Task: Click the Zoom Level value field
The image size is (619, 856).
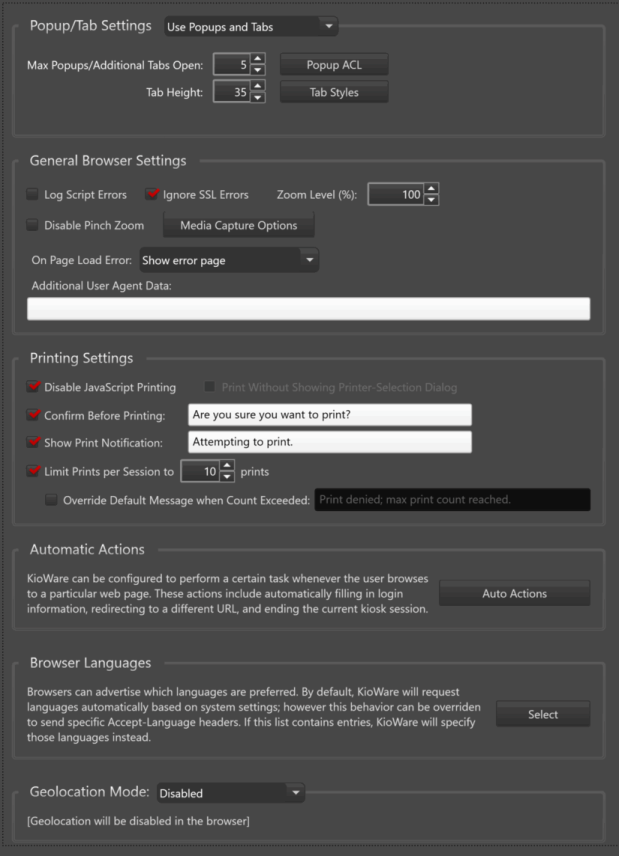Action: tap(396, 194)
